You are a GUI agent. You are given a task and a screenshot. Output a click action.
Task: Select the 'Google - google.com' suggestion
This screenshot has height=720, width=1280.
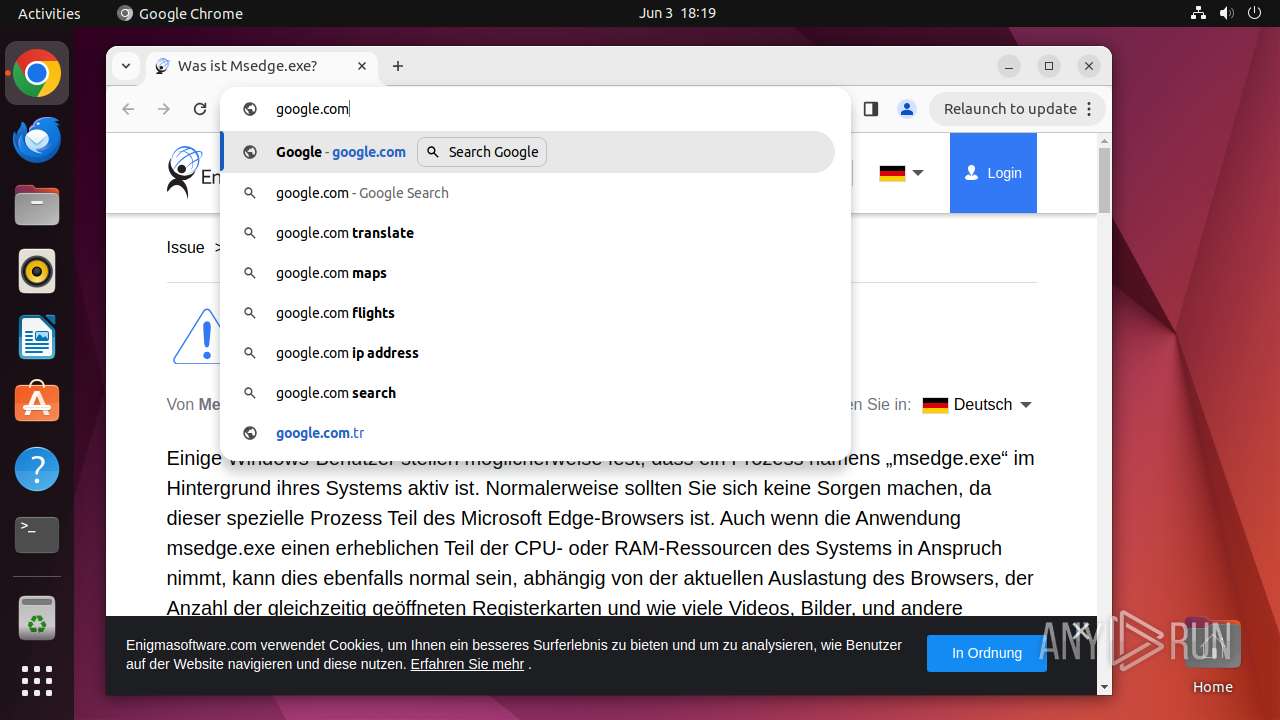pos(528,152)
